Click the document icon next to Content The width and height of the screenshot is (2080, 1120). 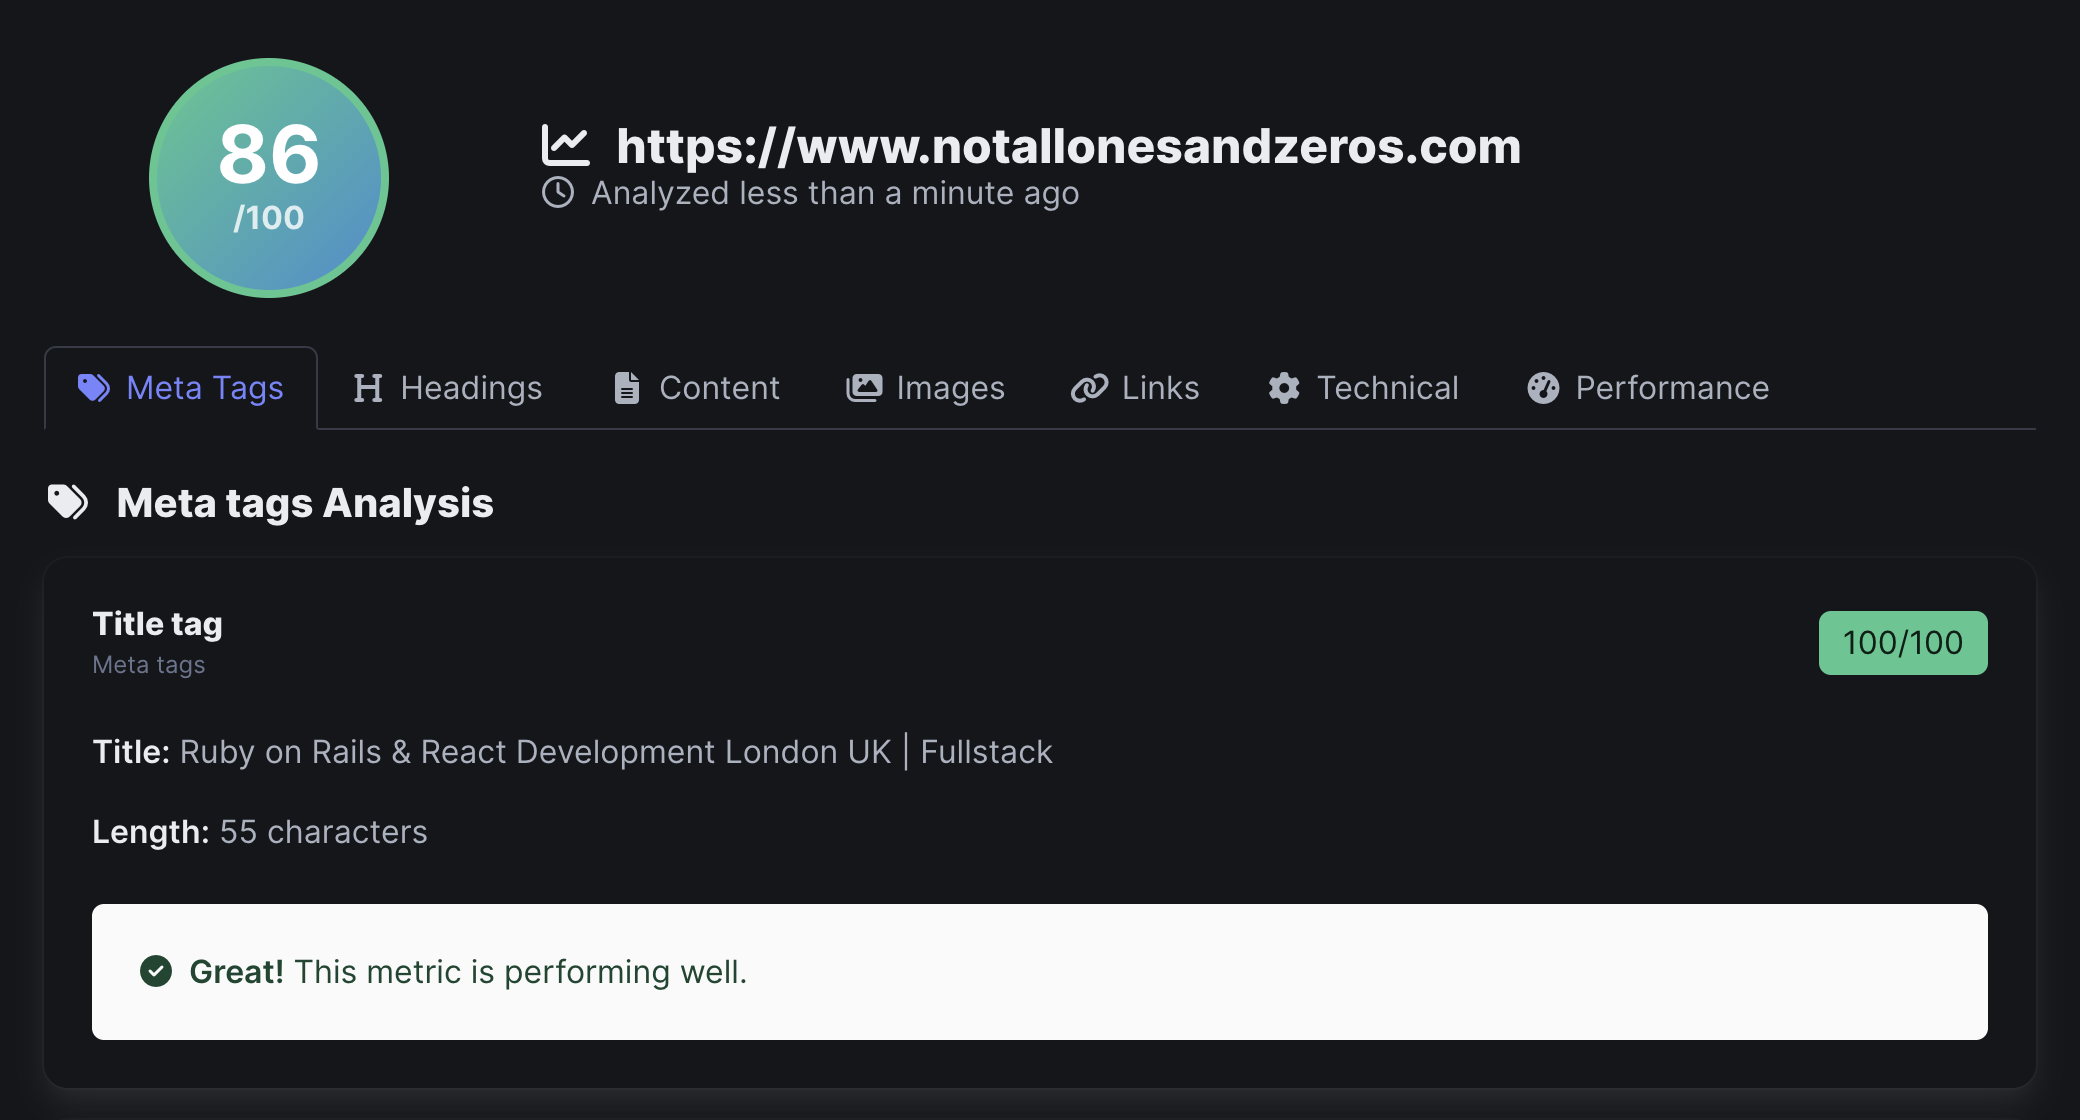point(627,388)
